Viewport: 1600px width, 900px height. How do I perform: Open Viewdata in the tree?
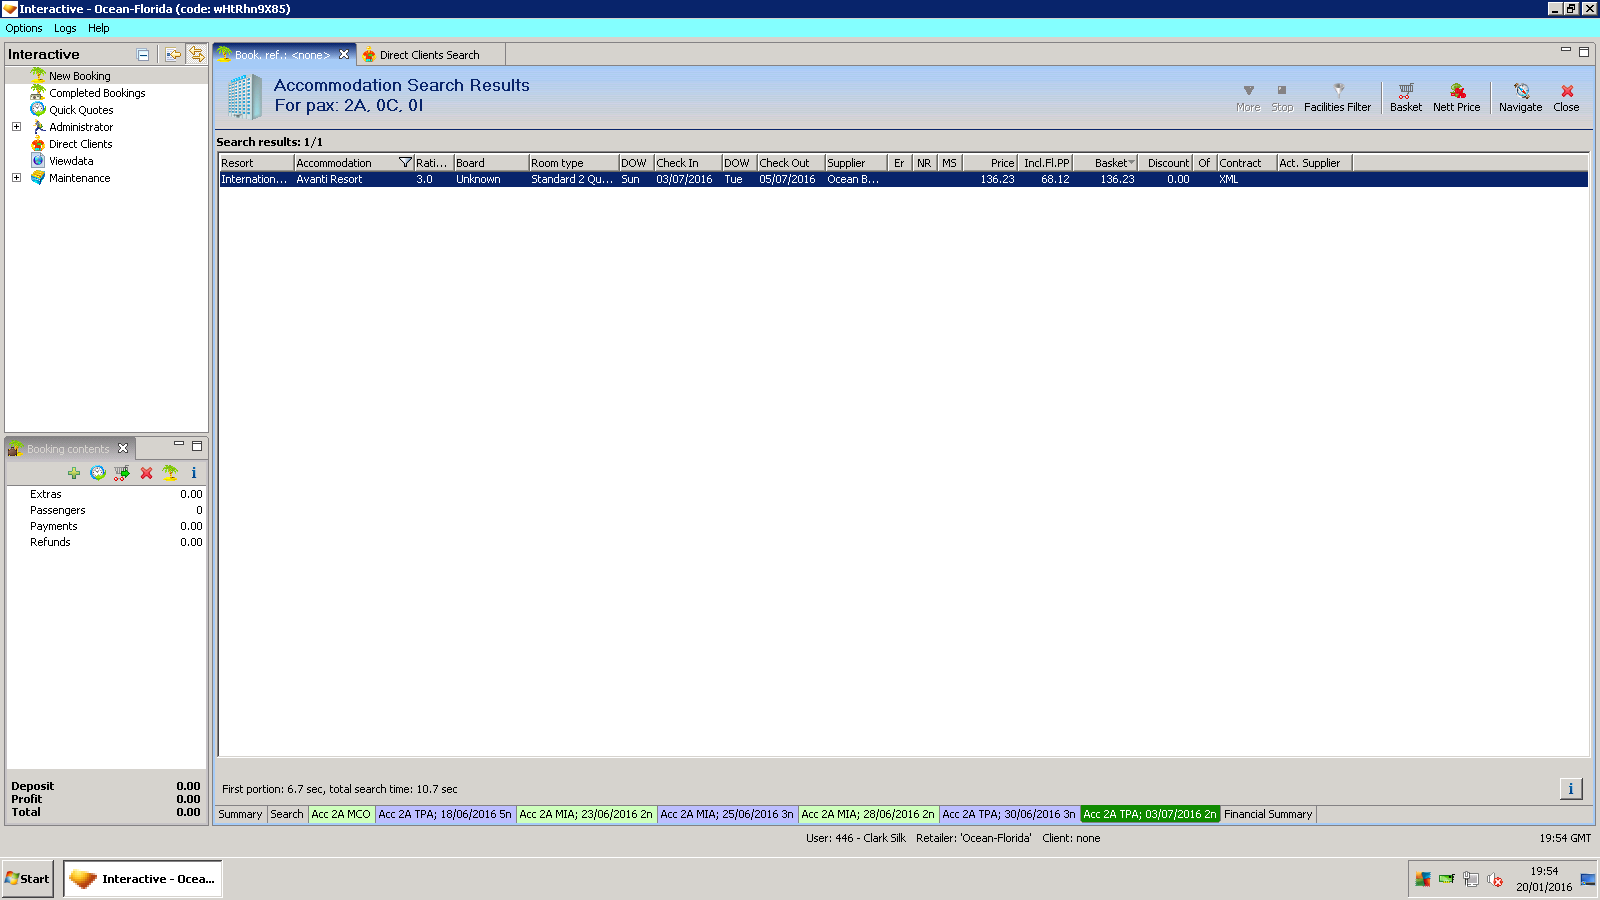coord(71,161)
